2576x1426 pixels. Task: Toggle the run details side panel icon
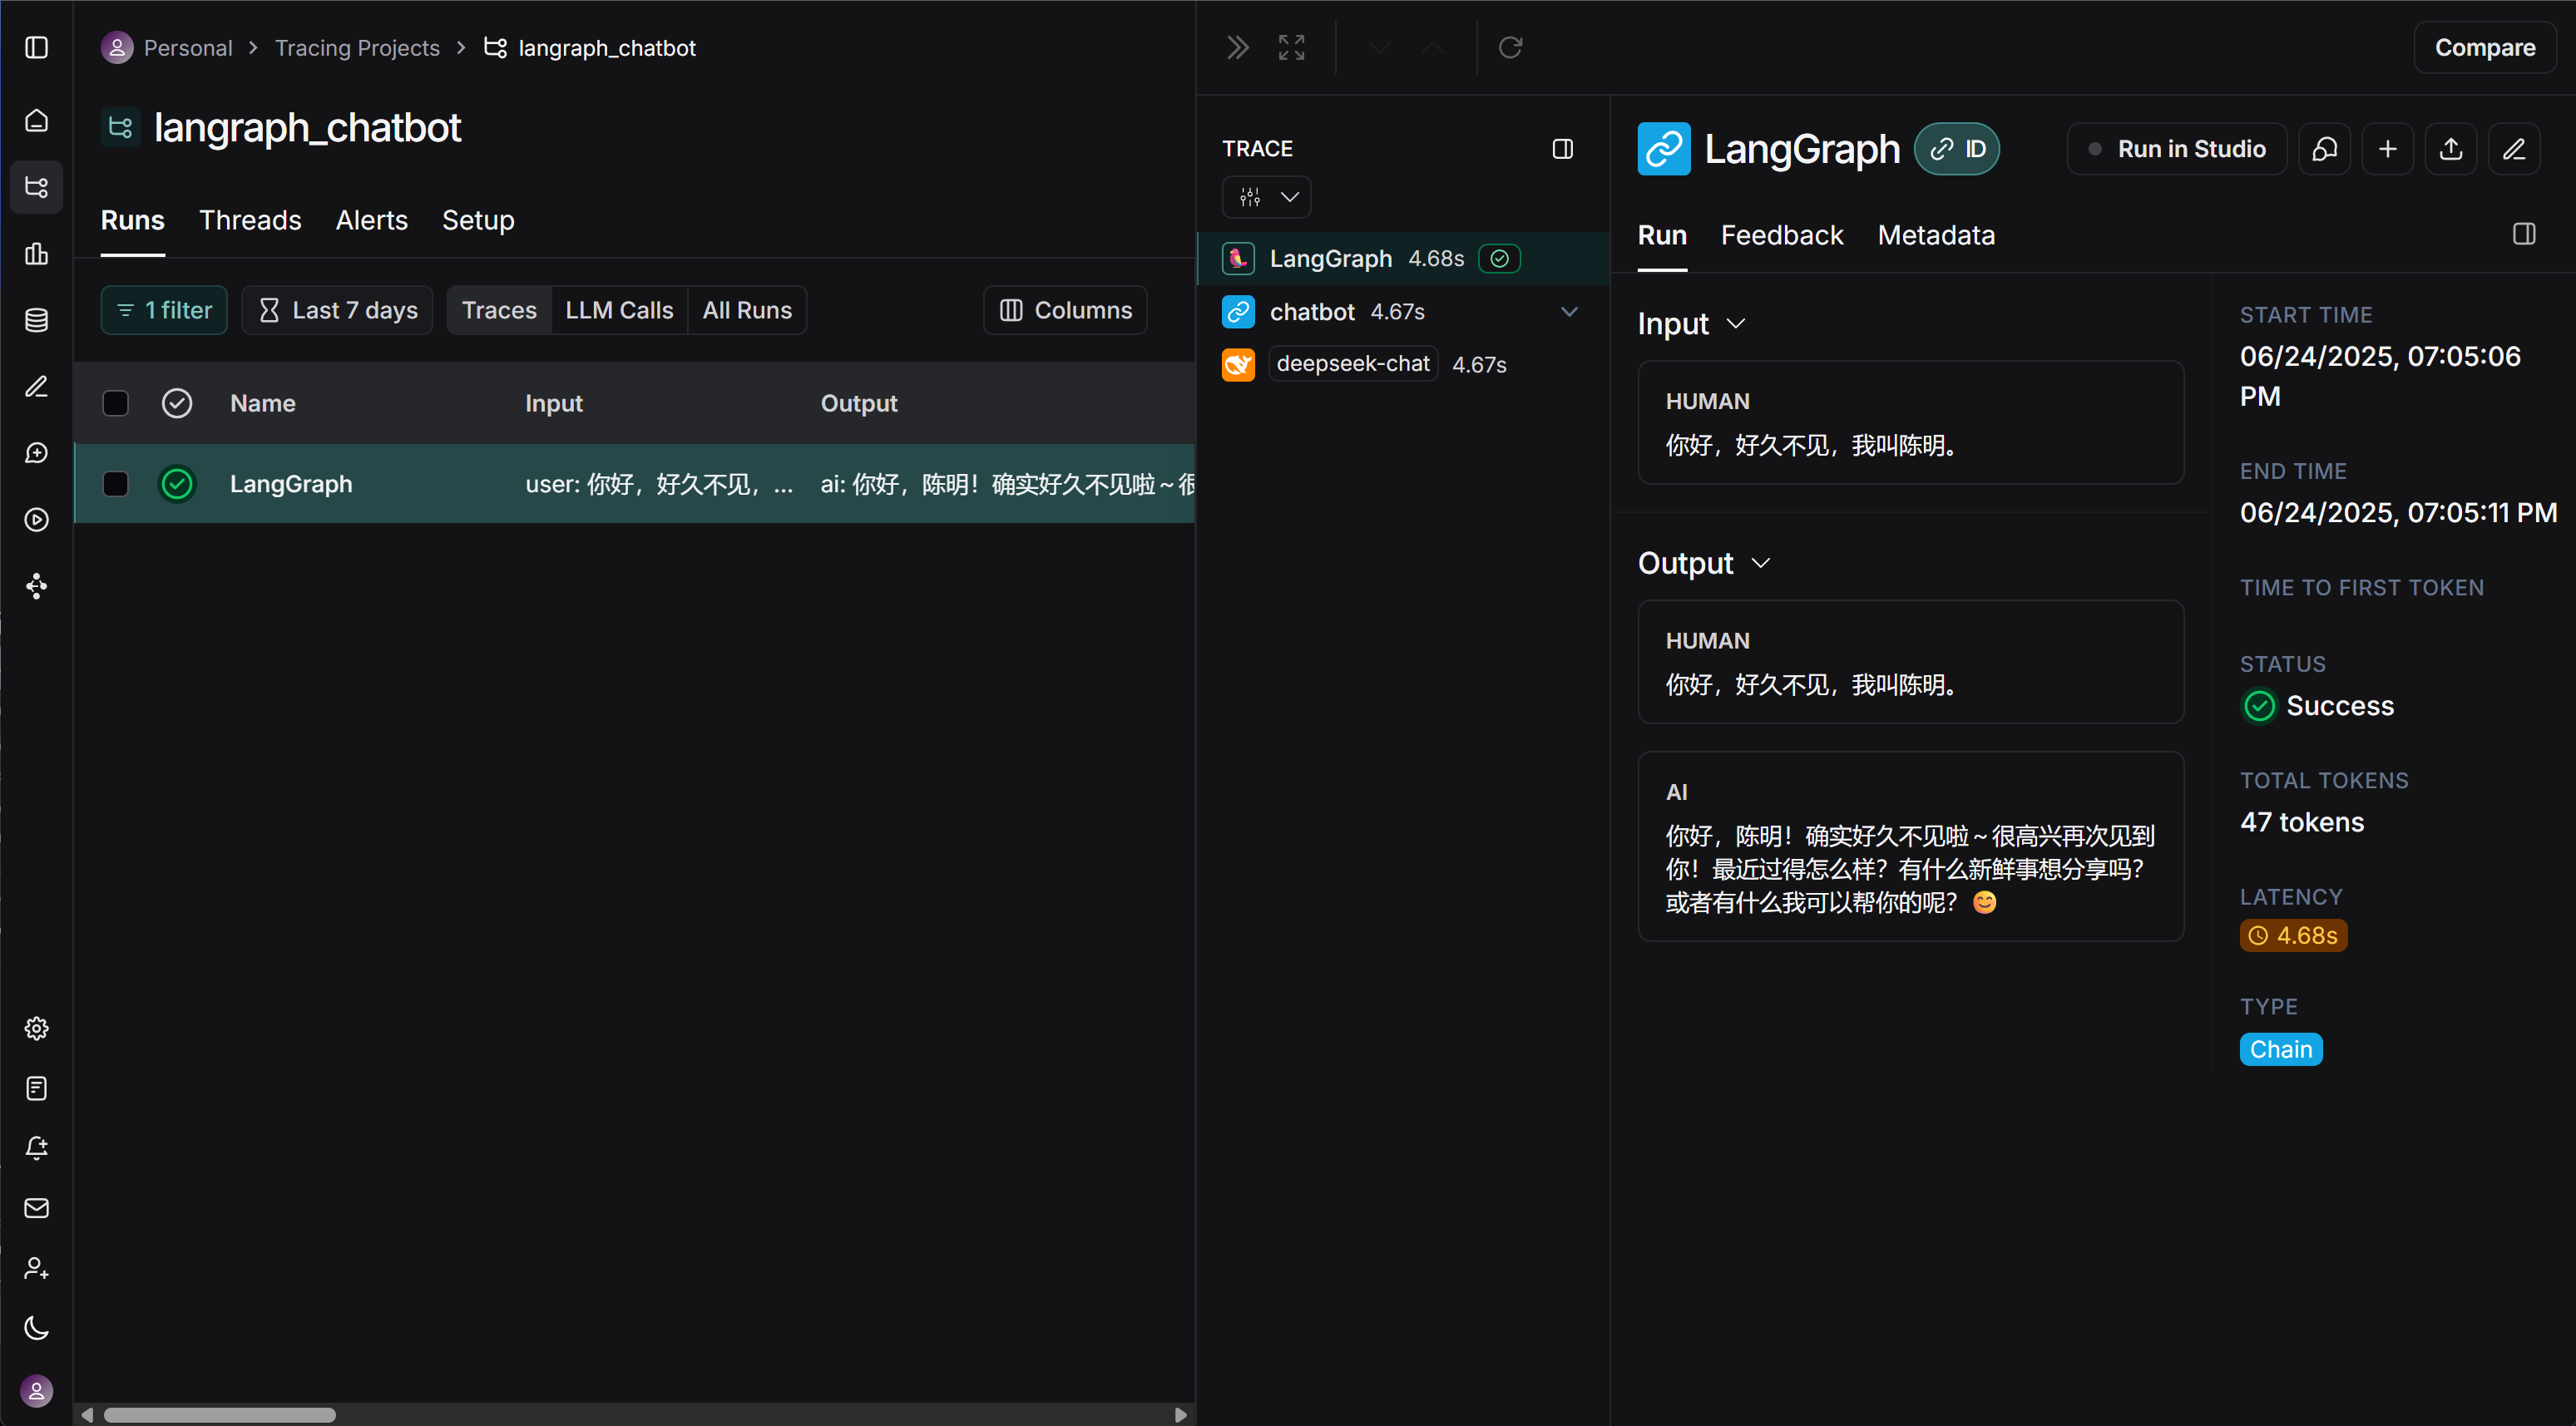[x=2524, y=234]
